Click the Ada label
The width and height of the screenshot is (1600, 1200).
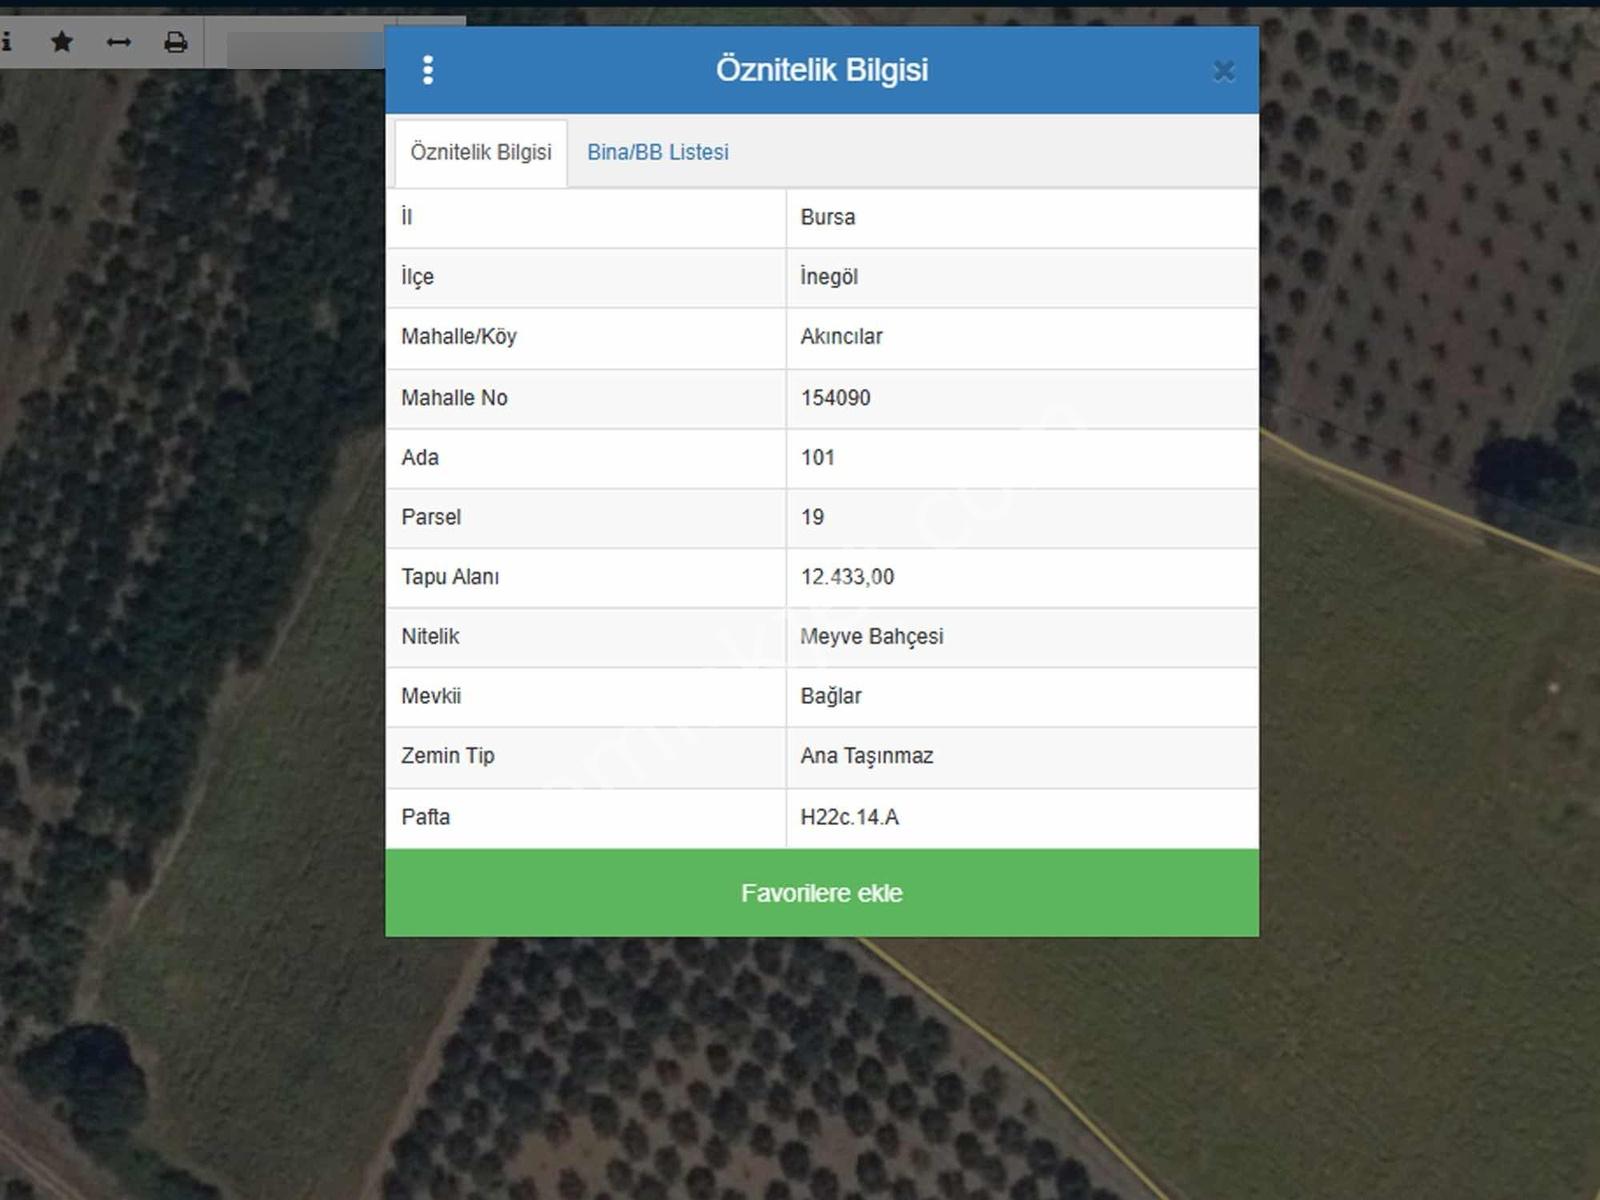420,458
